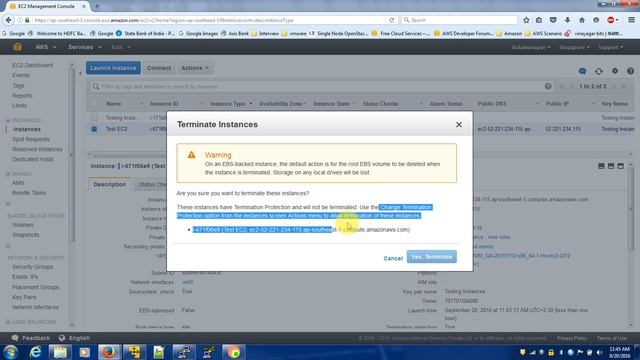The width and height of the screenshot is (640, 360).
Task: Click the filter help icon beside search box
Action: coord(548,86)
